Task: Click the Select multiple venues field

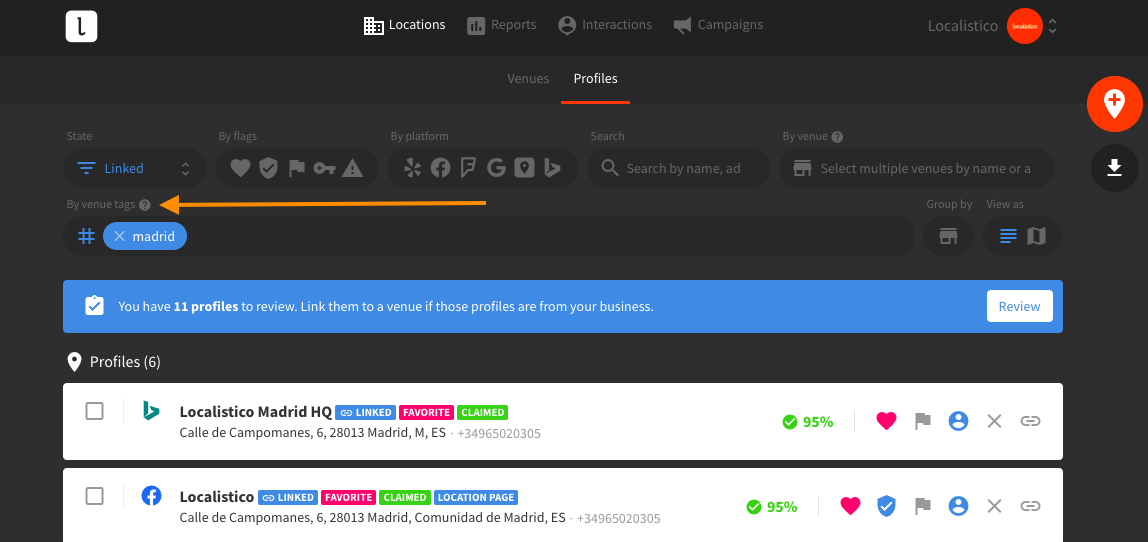Action: click(x=917, y=168)
